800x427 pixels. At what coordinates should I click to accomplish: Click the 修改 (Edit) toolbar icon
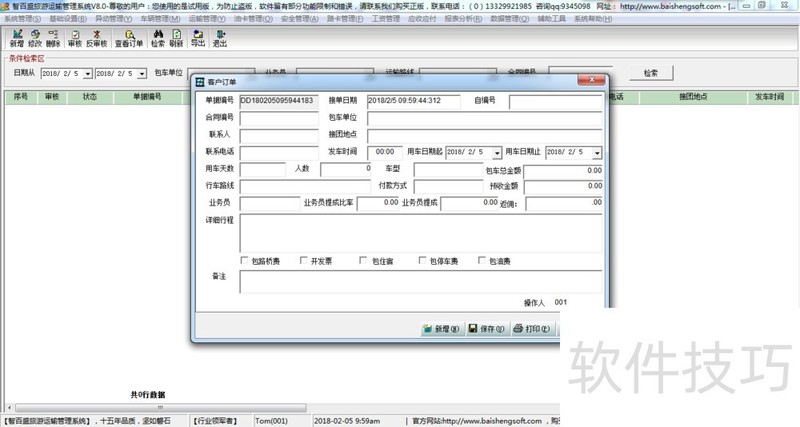(36, 39)
